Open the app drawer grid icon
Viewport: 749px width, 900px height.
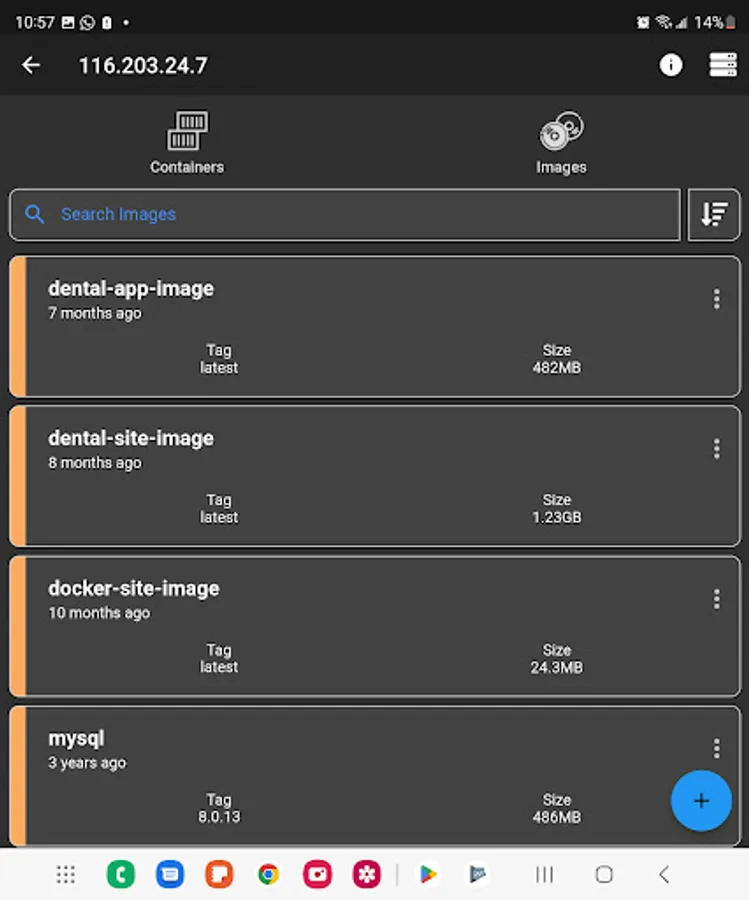(x=66, y=875)
